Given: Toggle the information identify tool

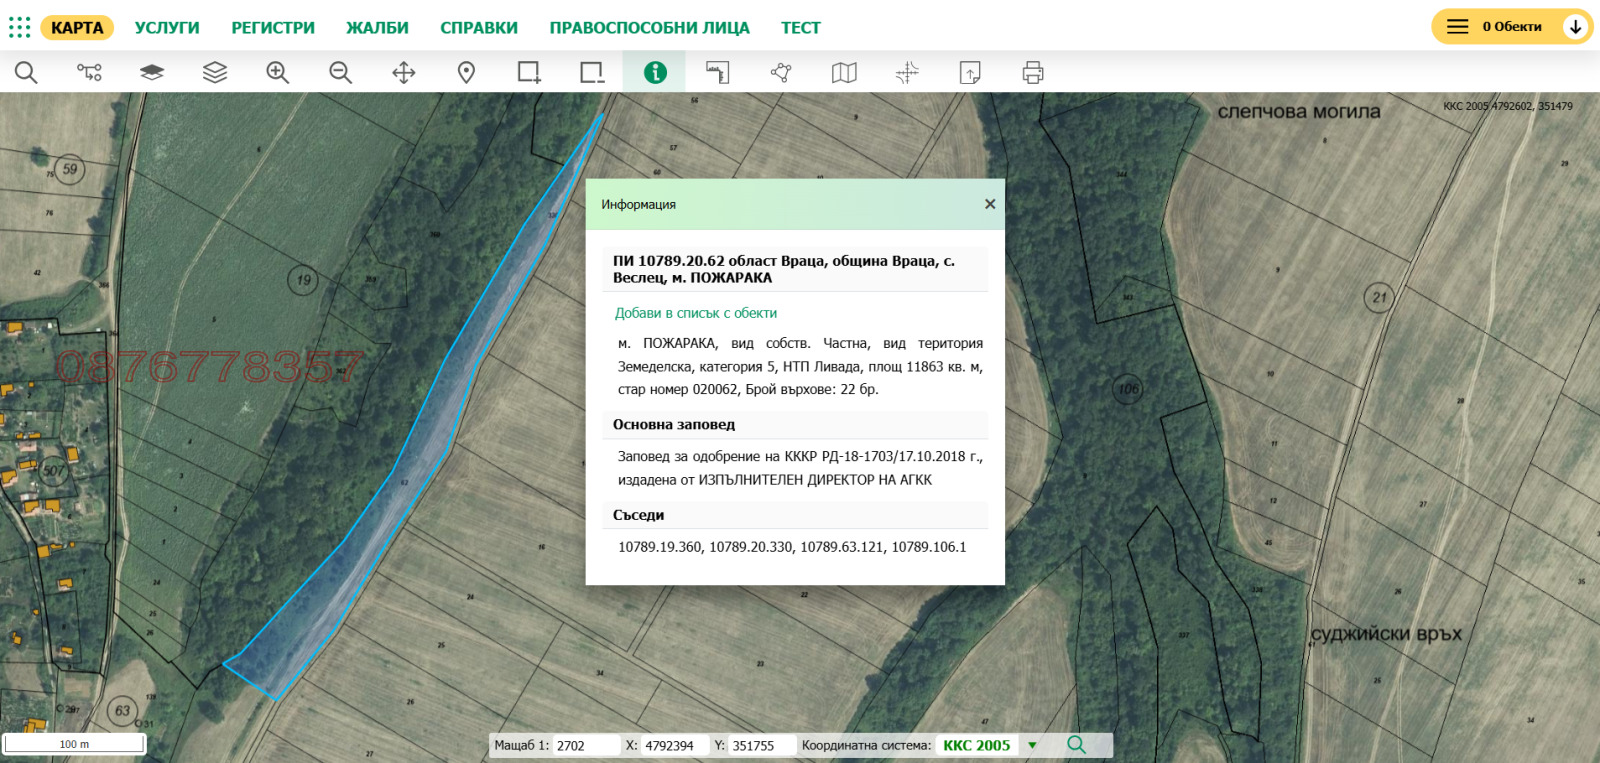Looking at the screenshot, I should pyautogui.click(x=655, y=72).
